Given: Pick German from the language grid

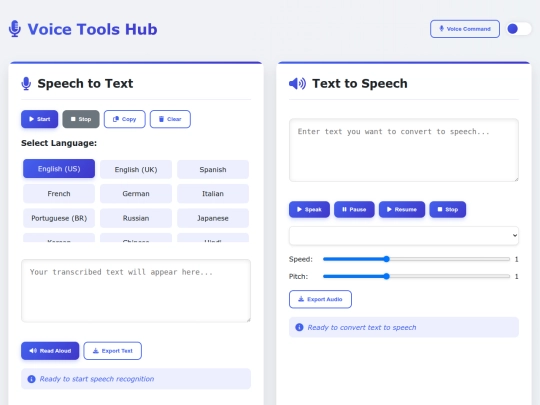Looking at the screenshot, I should [x=136, y=194].
